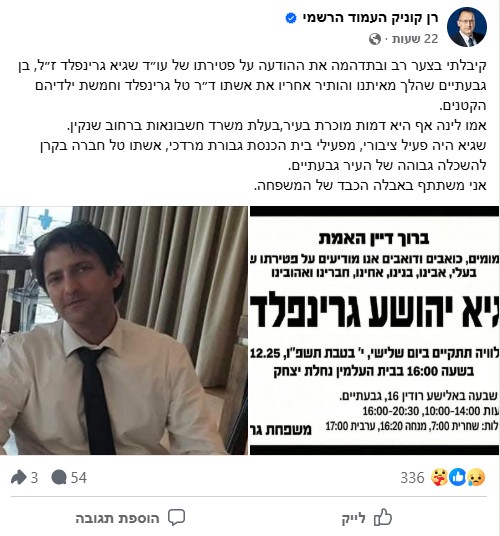Open the photo of man in tie

[124, 331]
